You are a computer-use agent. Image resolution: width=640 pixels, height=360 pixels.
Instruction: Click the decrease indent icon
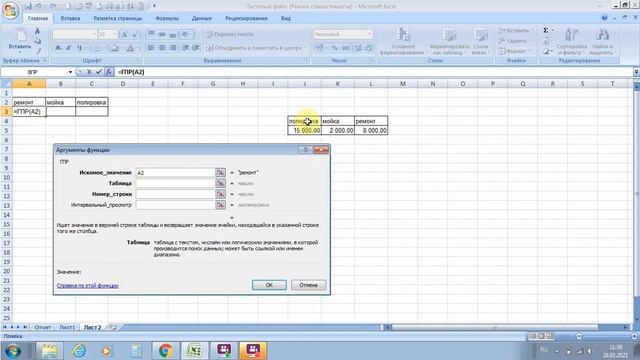pyautogui.click(x=186, y=48)
